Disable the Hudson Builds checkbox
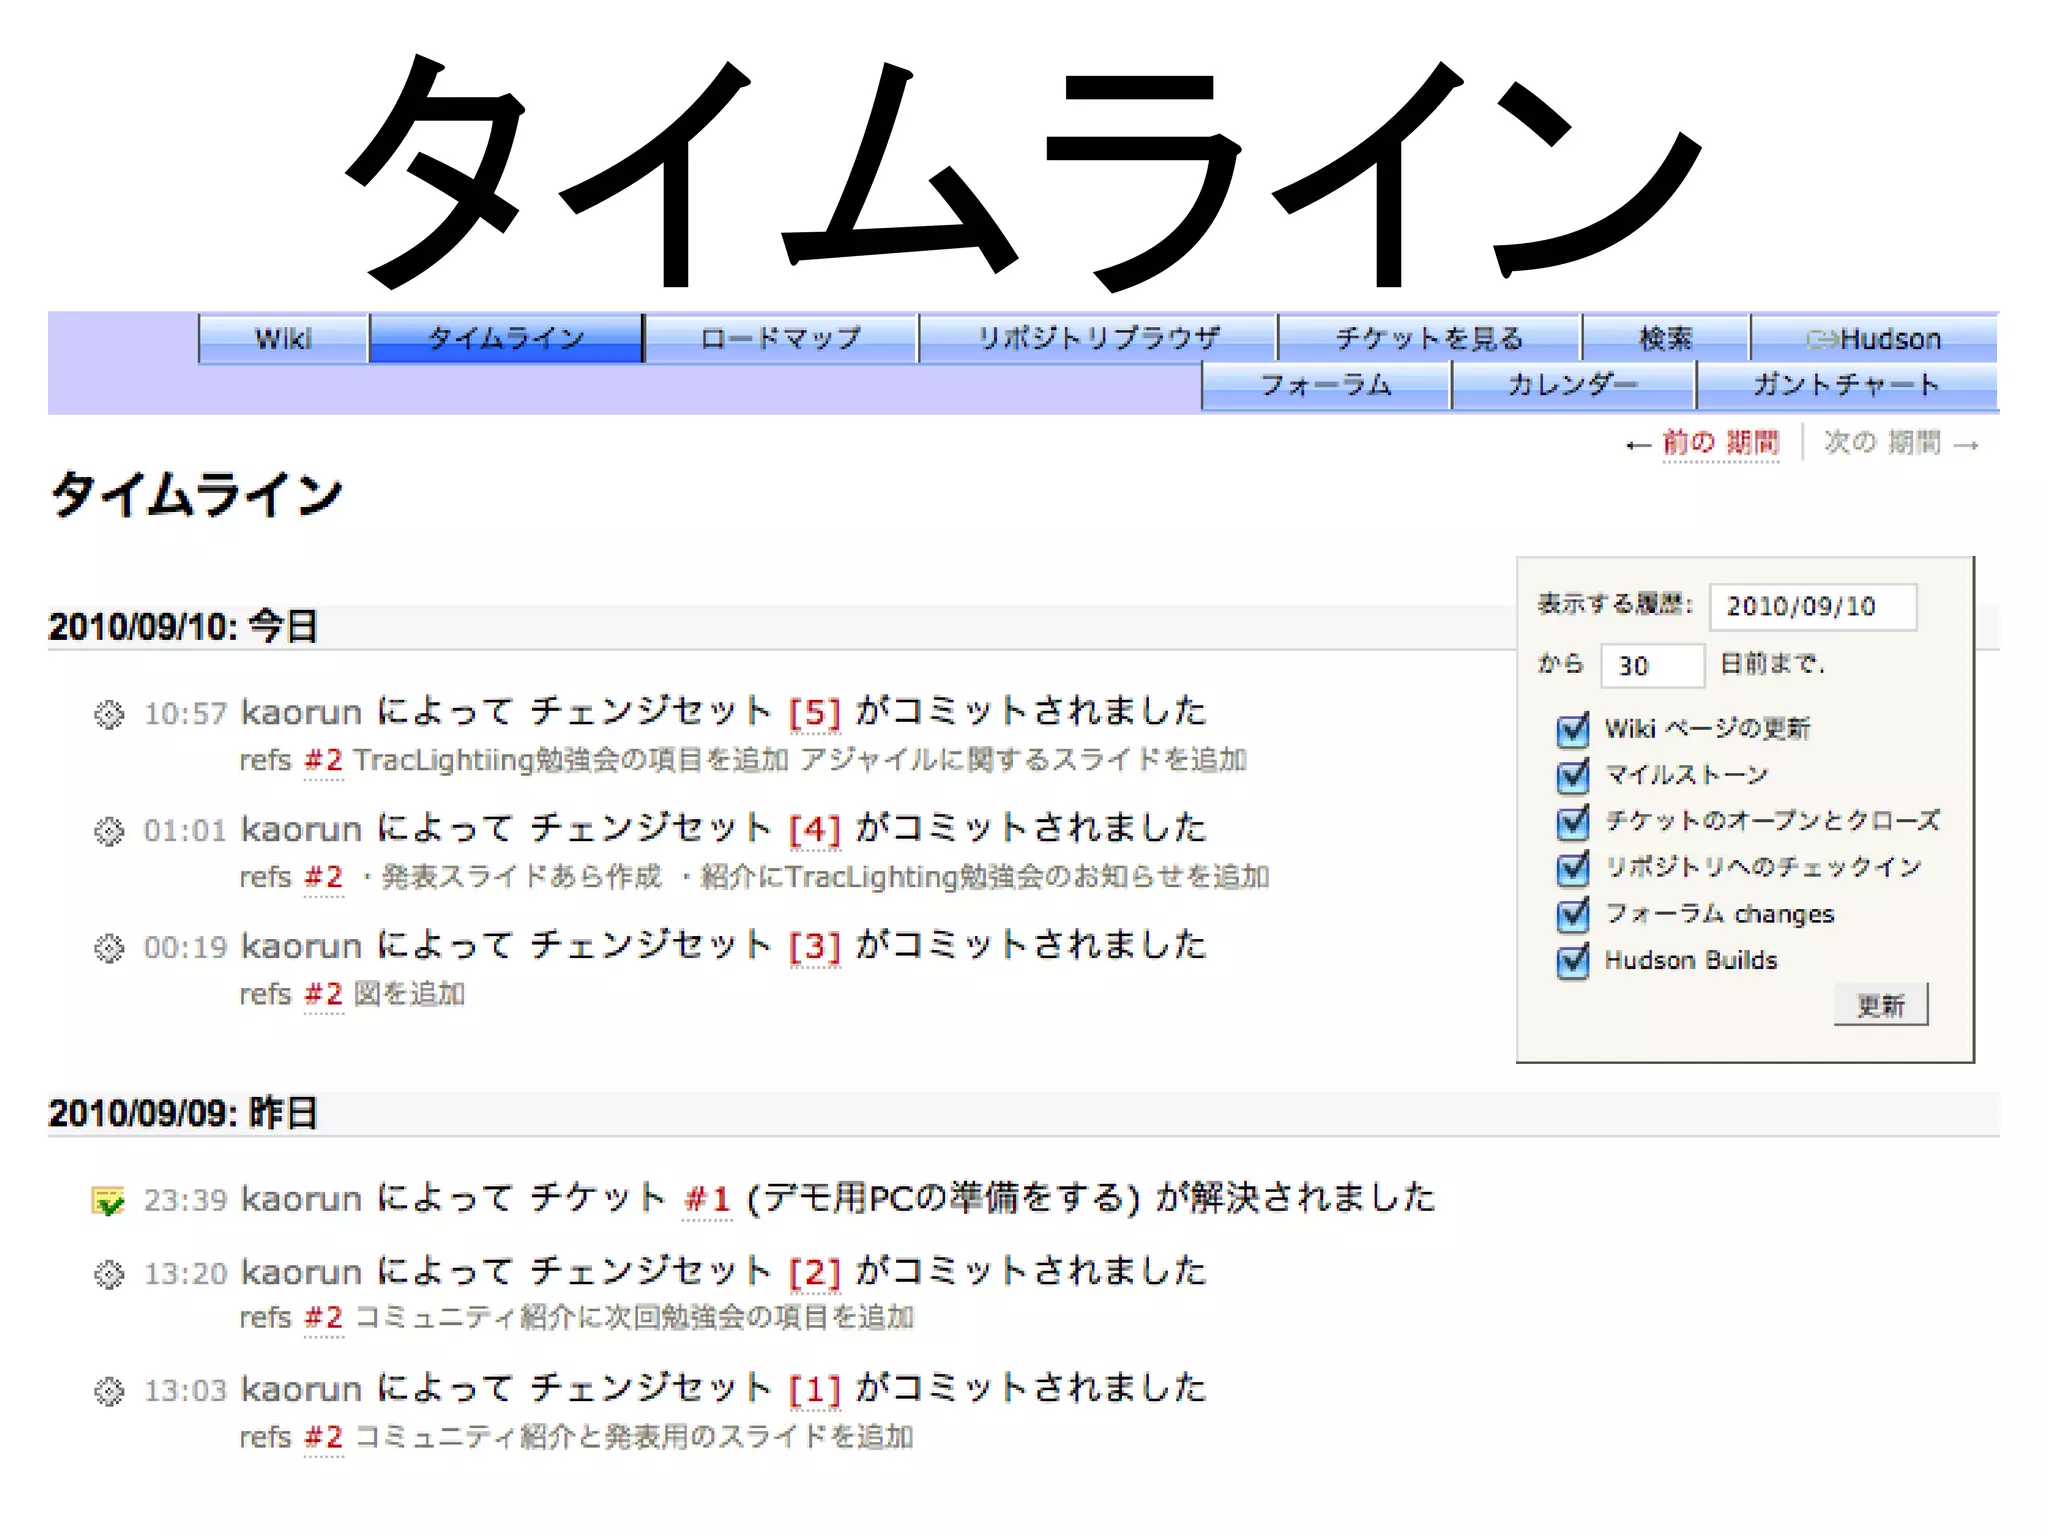This screenshot has width=2048, height=1536. [x=1573, y=961]
